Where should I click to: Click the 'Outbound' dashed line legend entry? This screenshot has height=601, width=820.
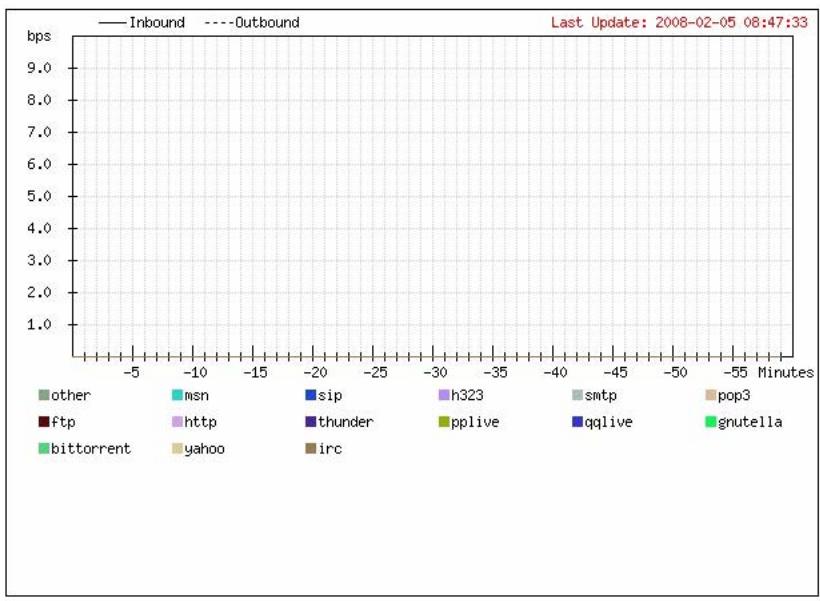[x=252, y=22]
